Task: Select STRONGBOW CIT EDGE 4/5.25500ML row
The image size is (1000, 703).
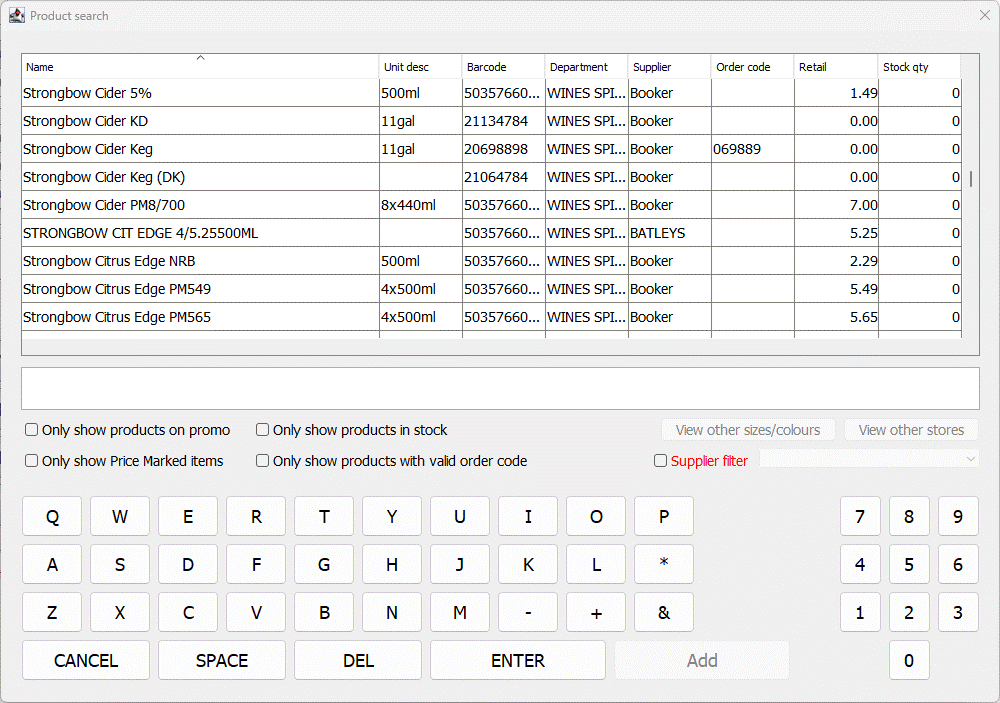Action: tap(491, 233)
